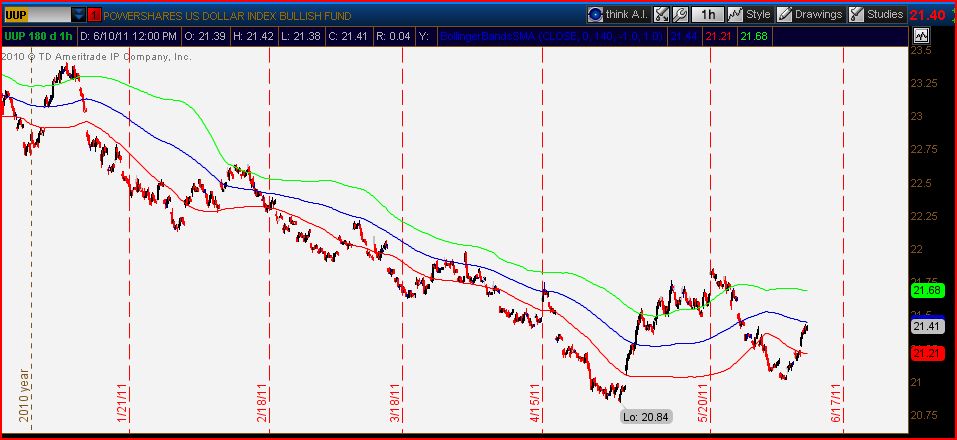Screen dimensions: 957x440
Task: Open the Drawings menu
Action: pyautogui.click(x=810, y=14)
